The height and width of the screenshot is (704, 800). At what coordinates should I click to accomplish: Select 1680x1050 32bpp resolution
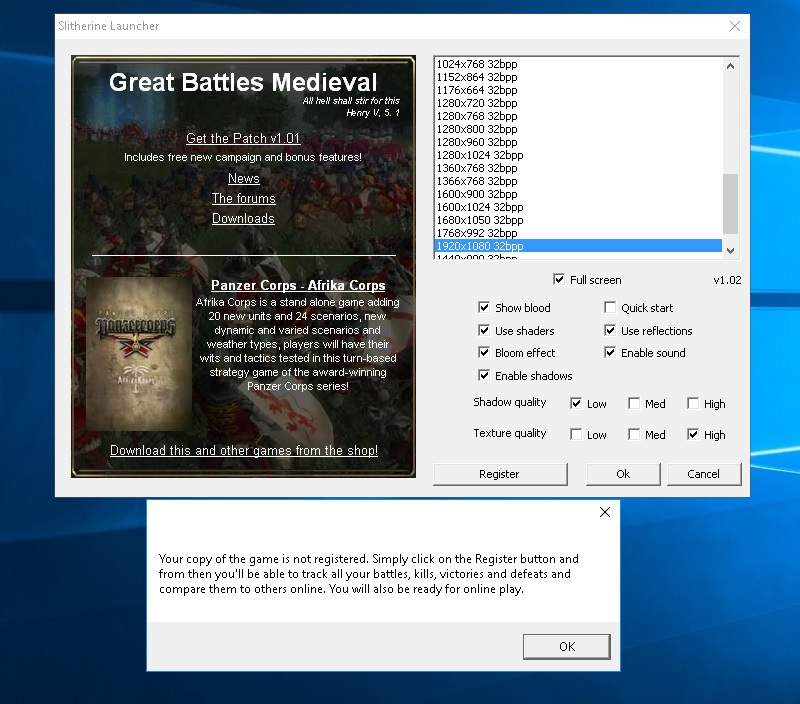tap(578, 220)
